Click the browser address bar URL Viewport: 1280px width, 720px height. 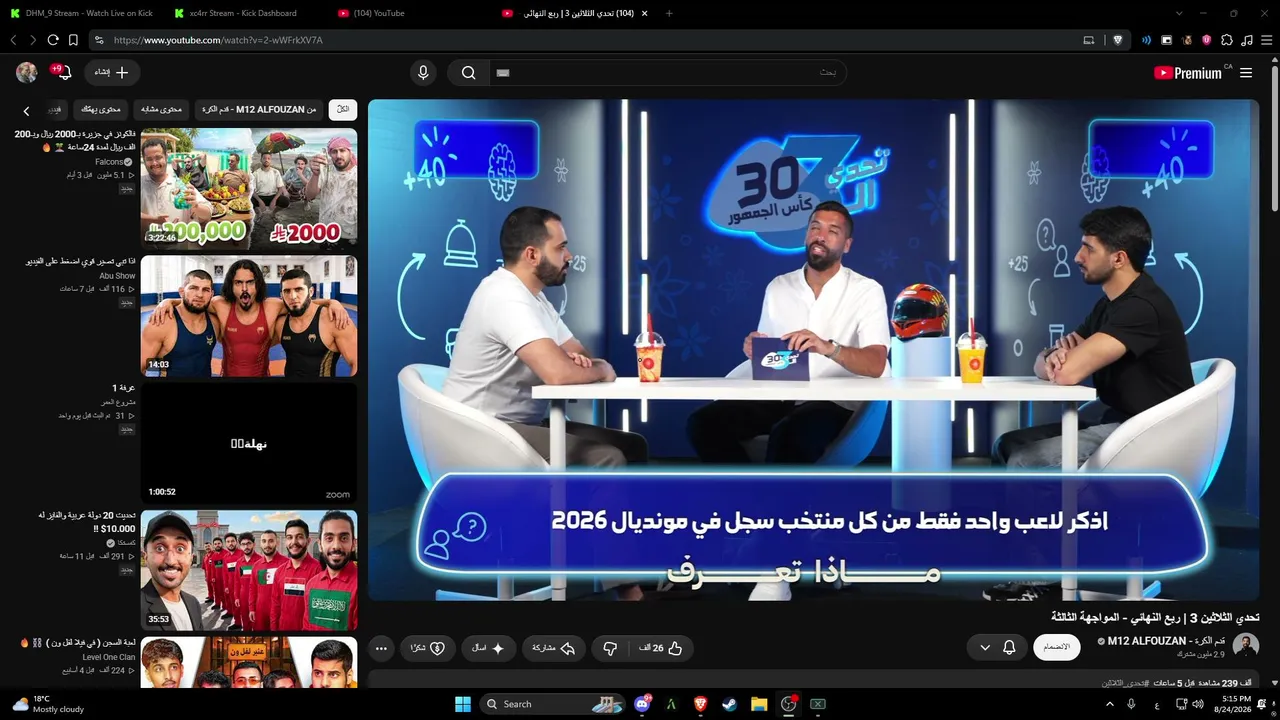[218, 40]
